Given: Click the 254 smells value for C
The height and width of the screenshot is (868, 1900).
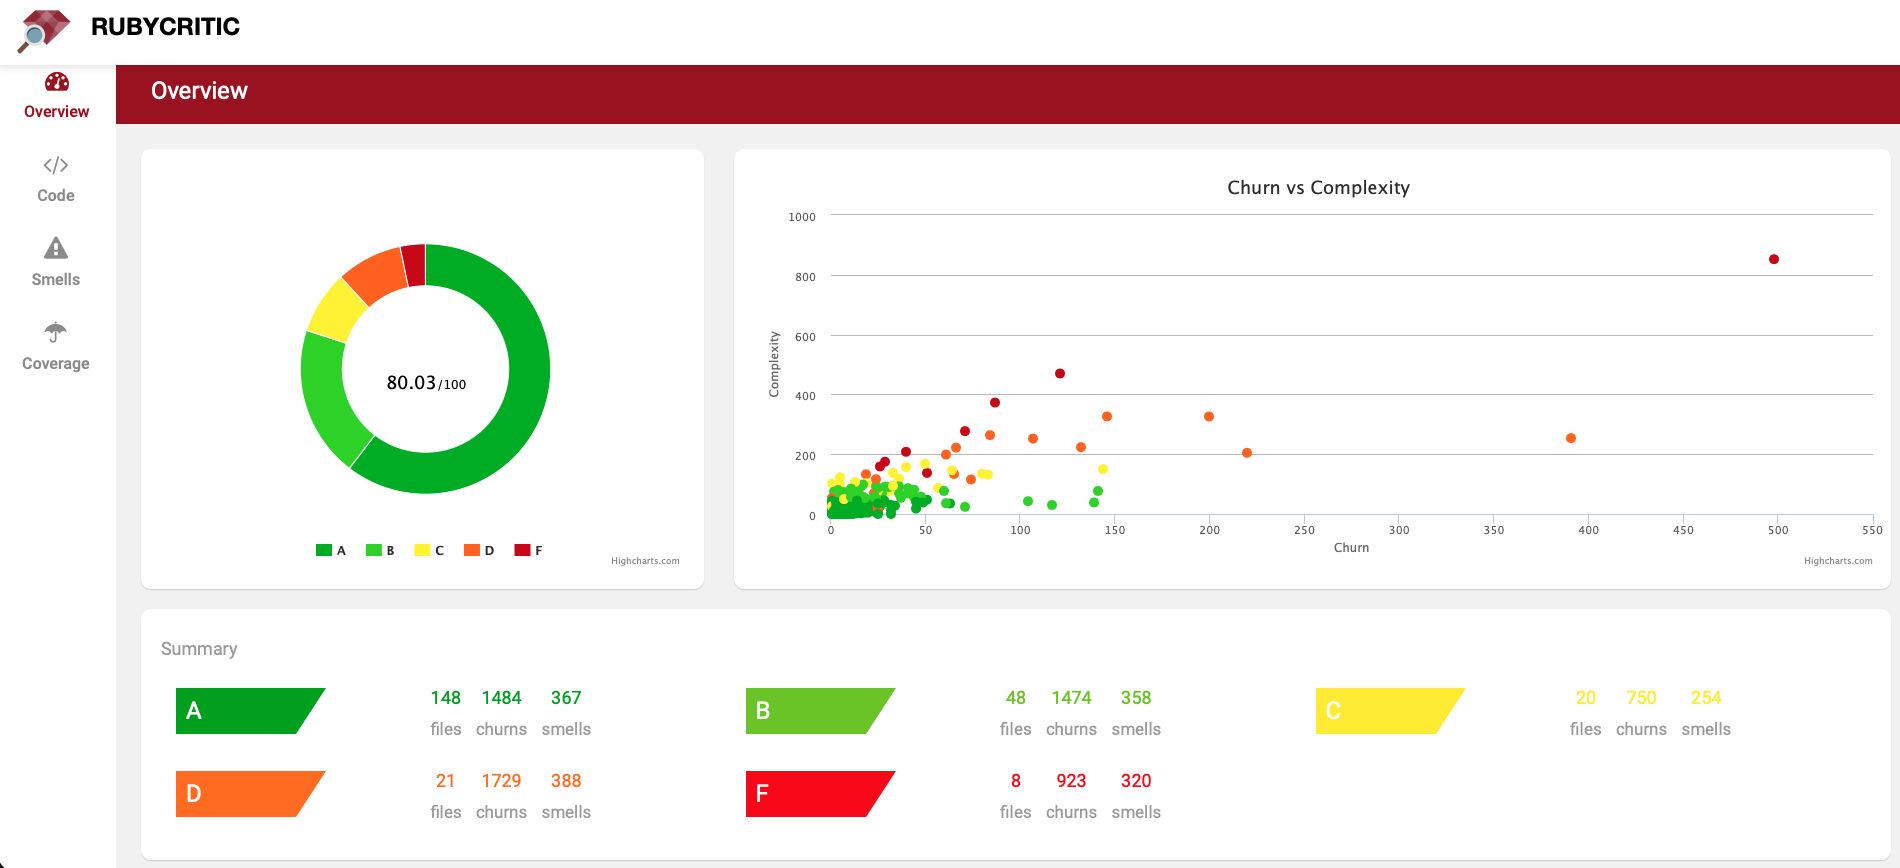Looking at the screenshot, I should click(x=1706, y=698).
